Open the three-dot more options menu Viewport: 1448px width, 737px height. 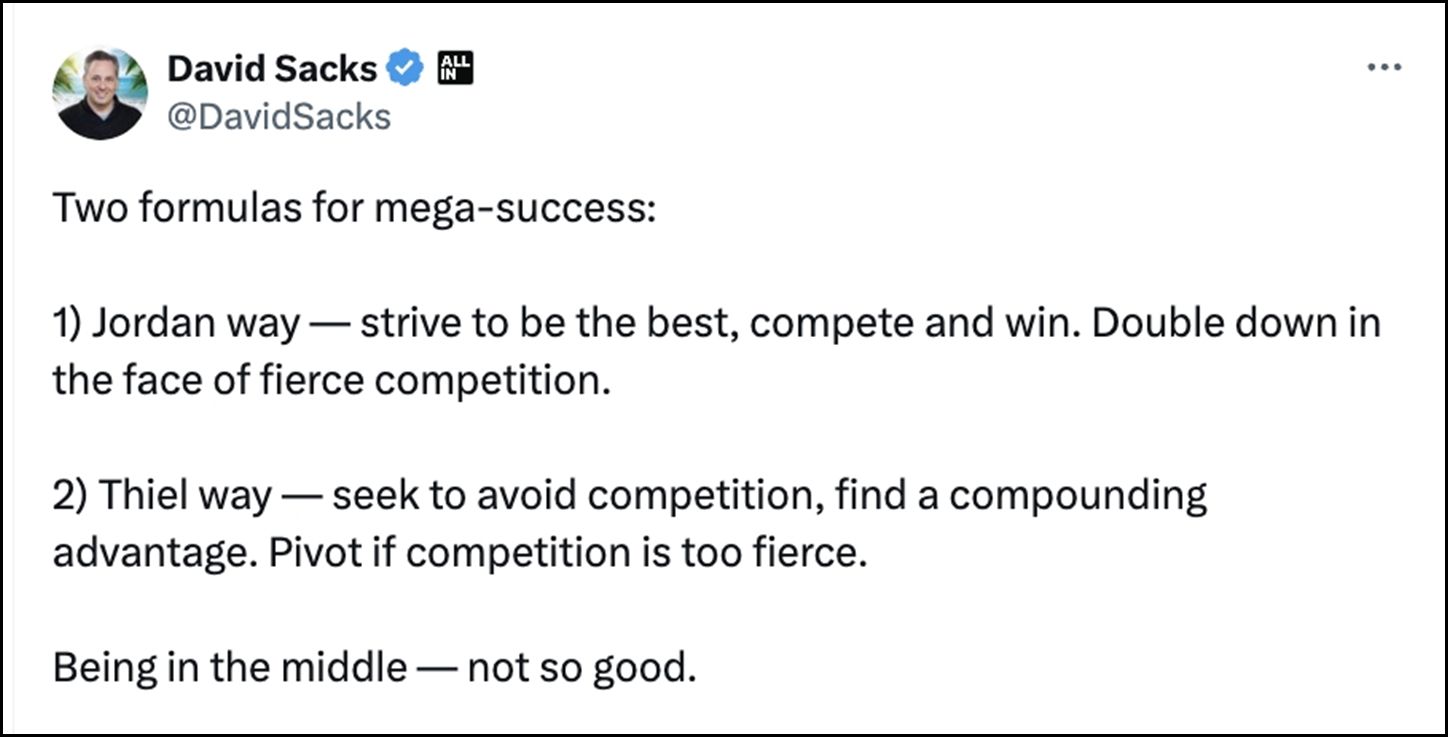[1384, 68]
